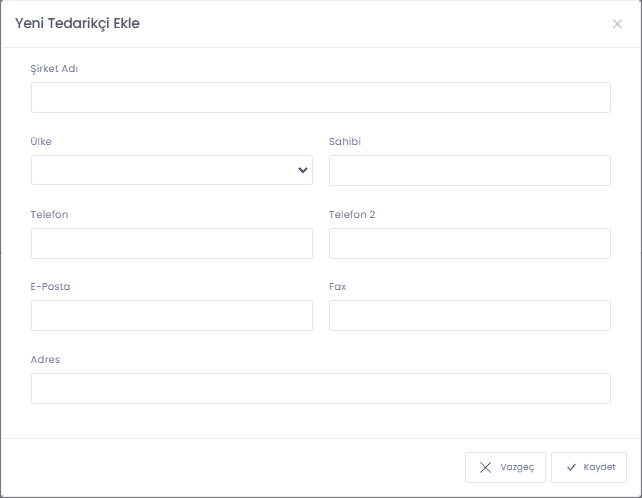Select the Telefon input box
The image size is (642, 498).
[172, 243]
